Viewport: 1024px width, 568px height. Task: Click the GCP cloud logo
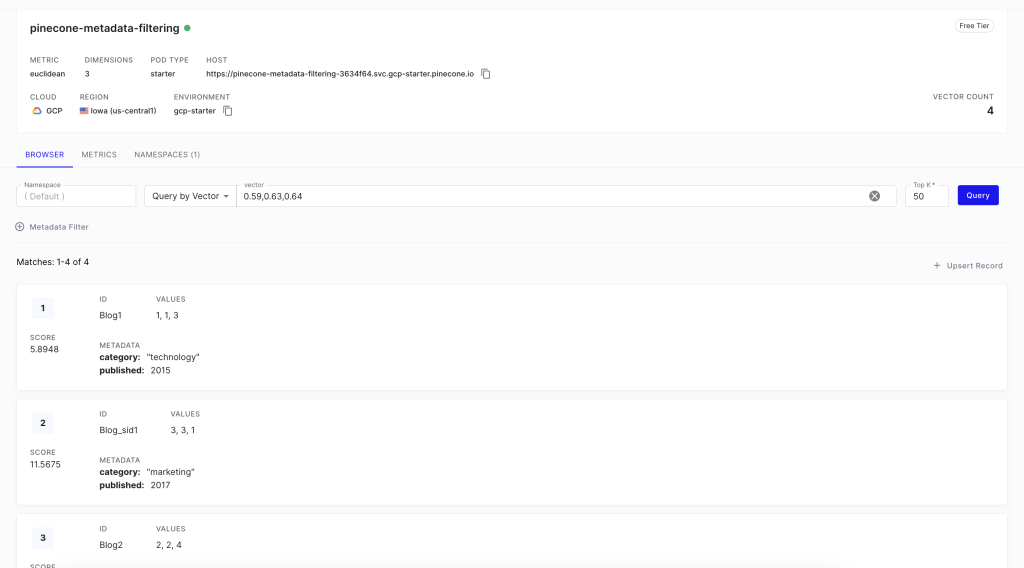click(x=37, y=111)
